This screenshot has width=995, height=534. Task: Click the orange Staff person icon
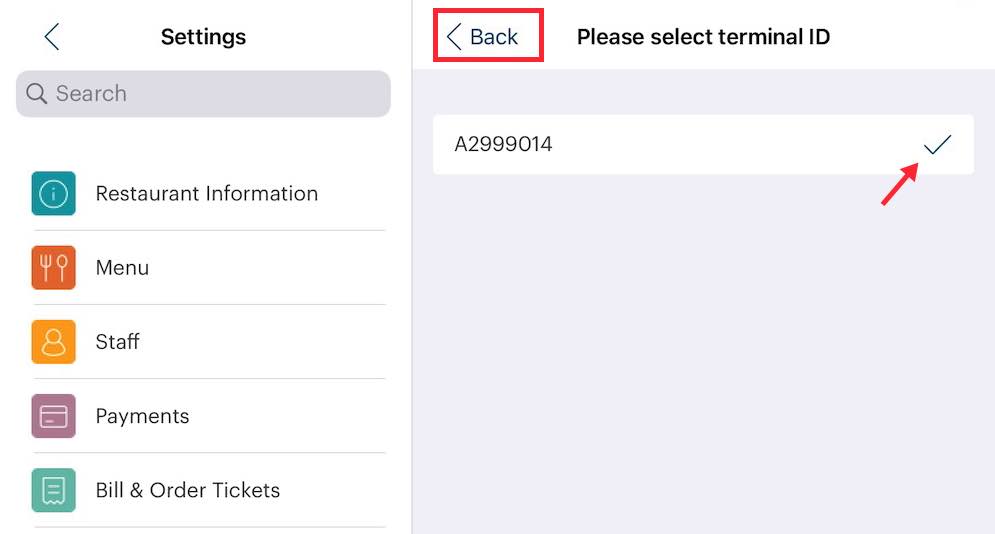pos(54,341)
